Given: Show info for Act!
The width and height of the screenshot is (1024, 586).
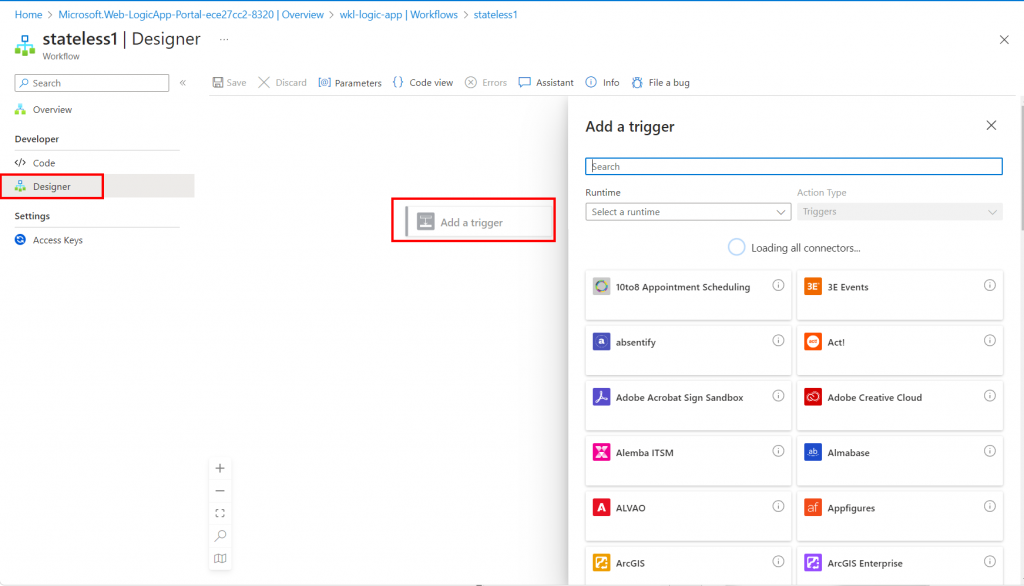Looking at the screenshot, I should 989,340.
